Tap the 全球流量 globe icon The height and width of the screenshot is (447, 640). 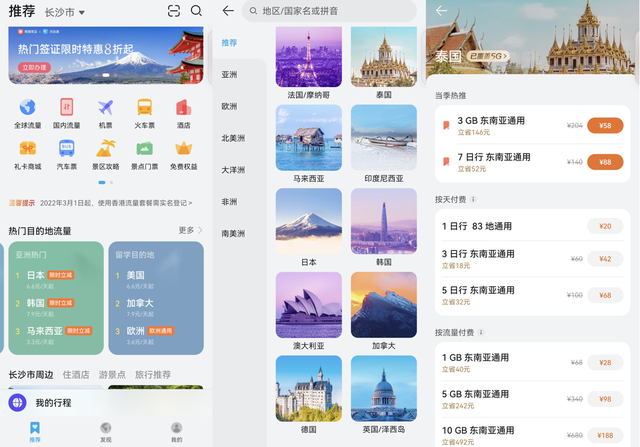(28, 107)
